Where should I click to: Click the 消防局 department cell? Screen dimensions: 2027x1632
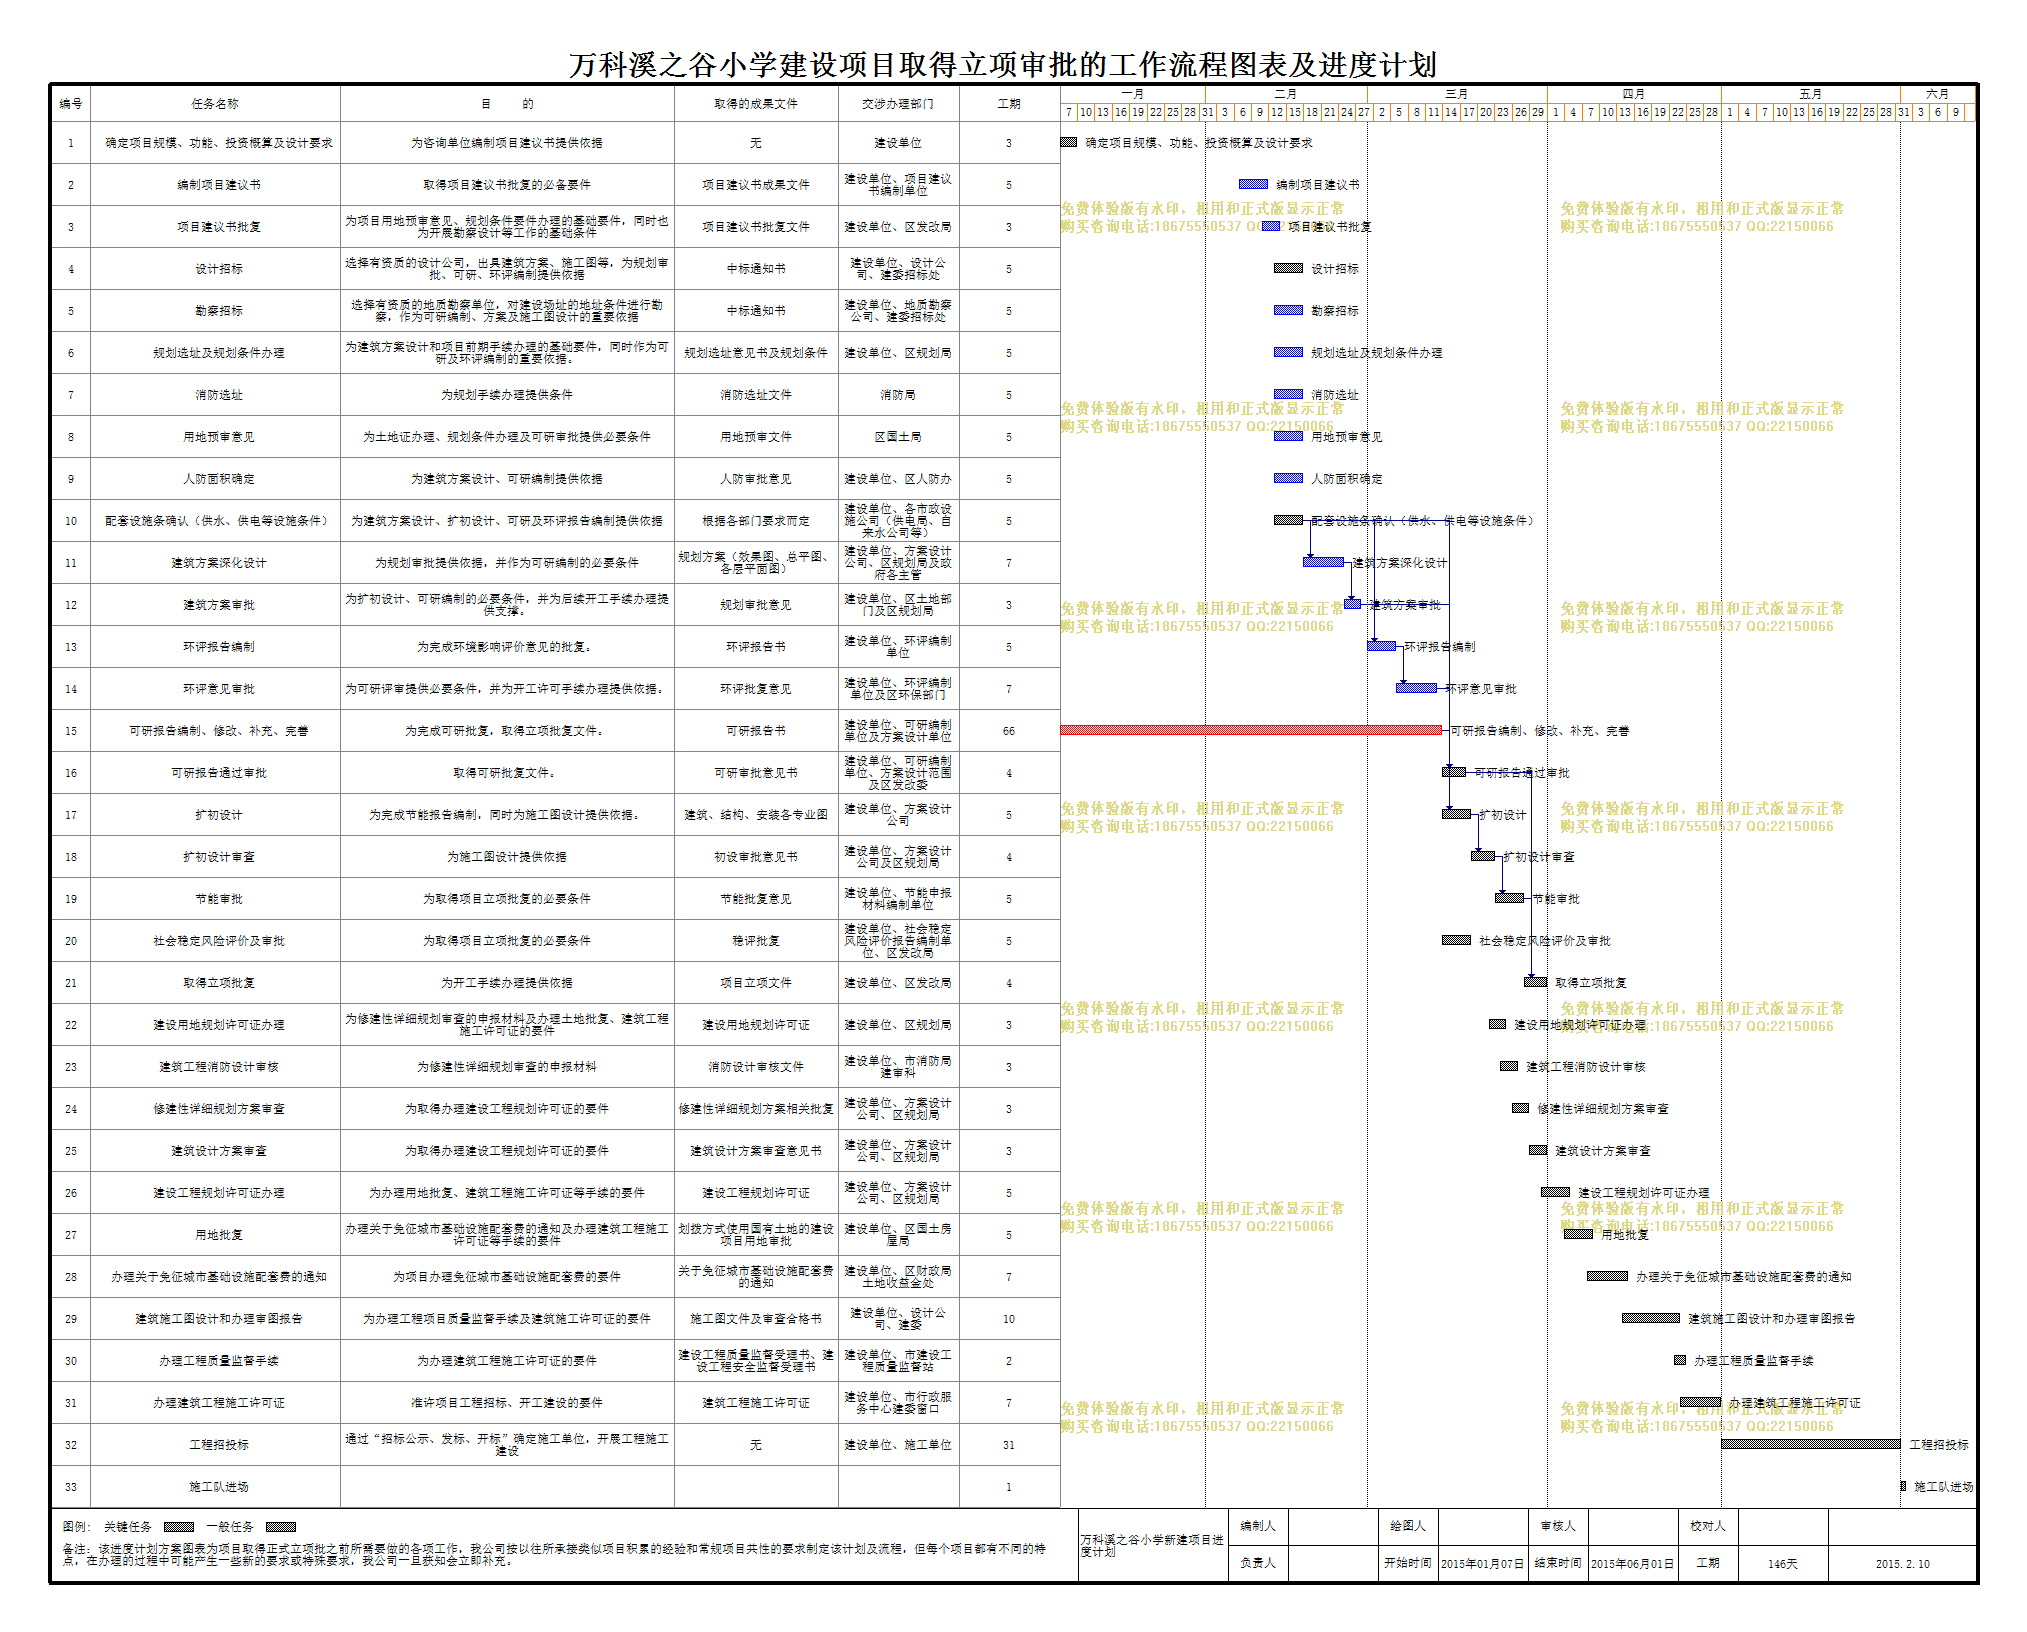click(898, 395)
